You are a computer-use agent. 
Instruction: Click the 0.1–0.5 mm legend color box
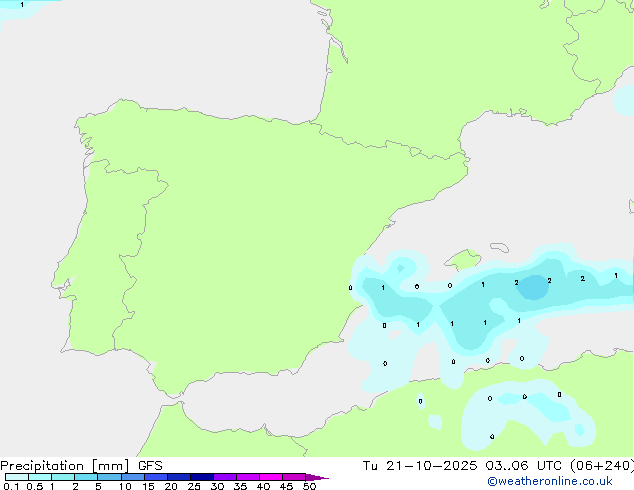coord(17,477)
